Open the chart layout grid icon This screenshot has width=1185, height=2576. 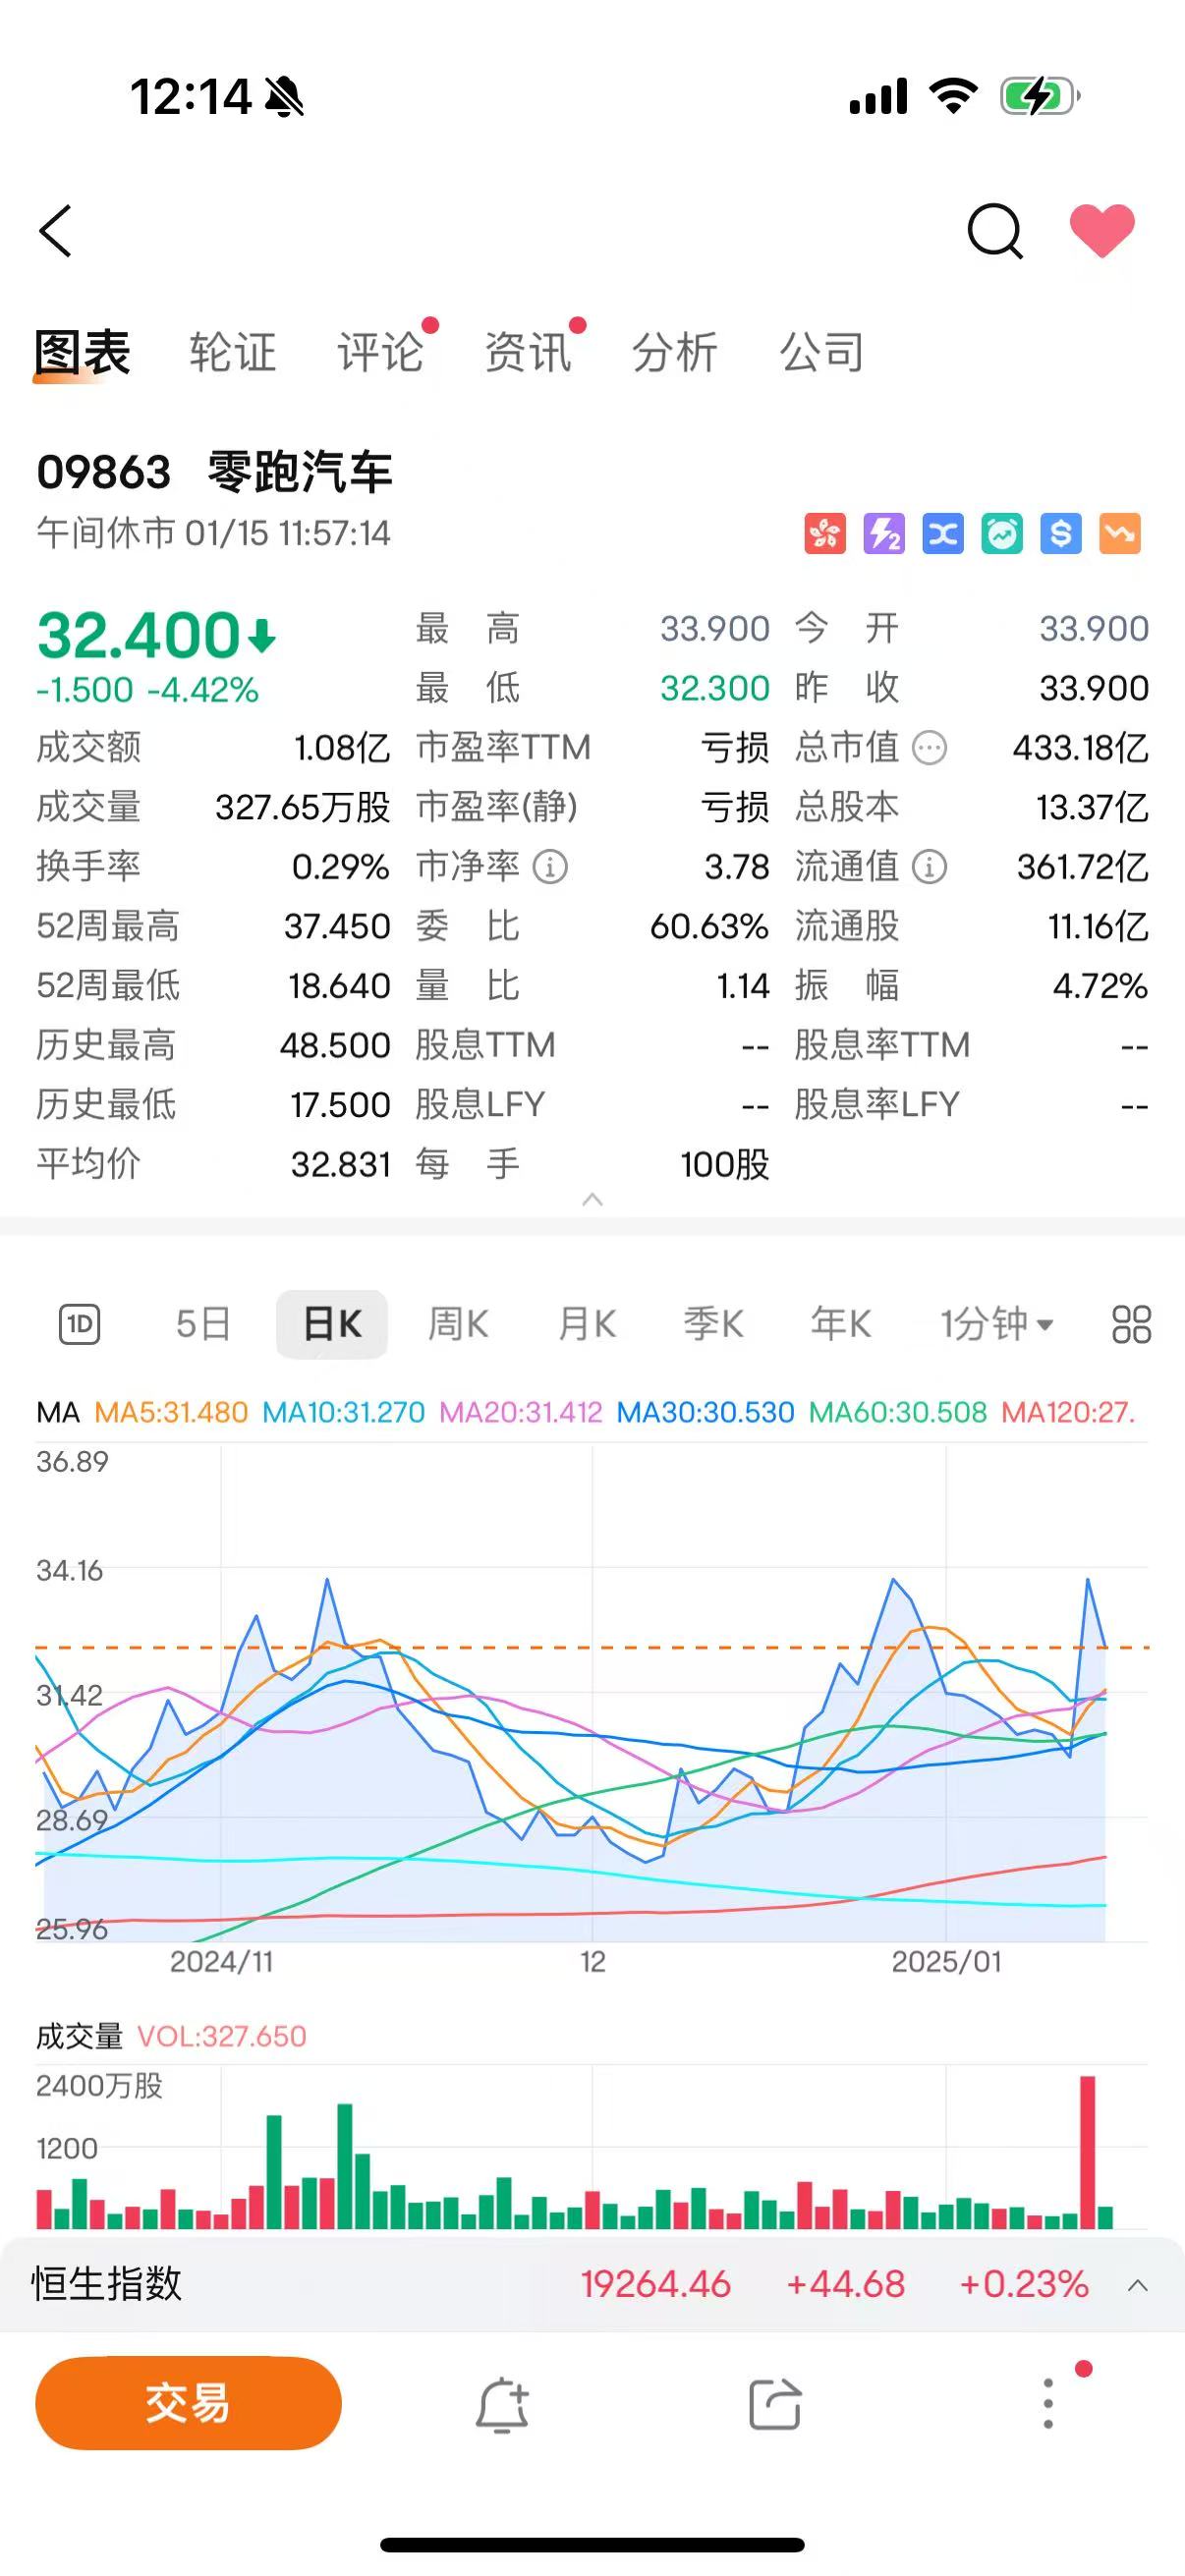1131,1325
